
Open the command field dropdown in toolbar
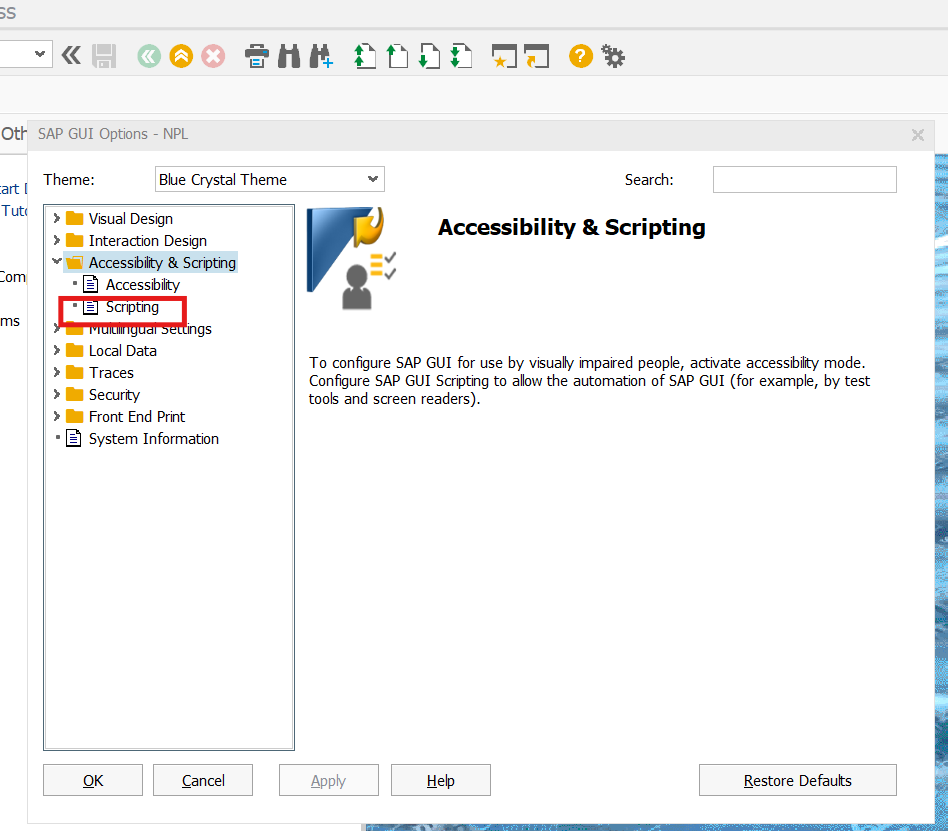pyautogui.click(x=40, y=54)
